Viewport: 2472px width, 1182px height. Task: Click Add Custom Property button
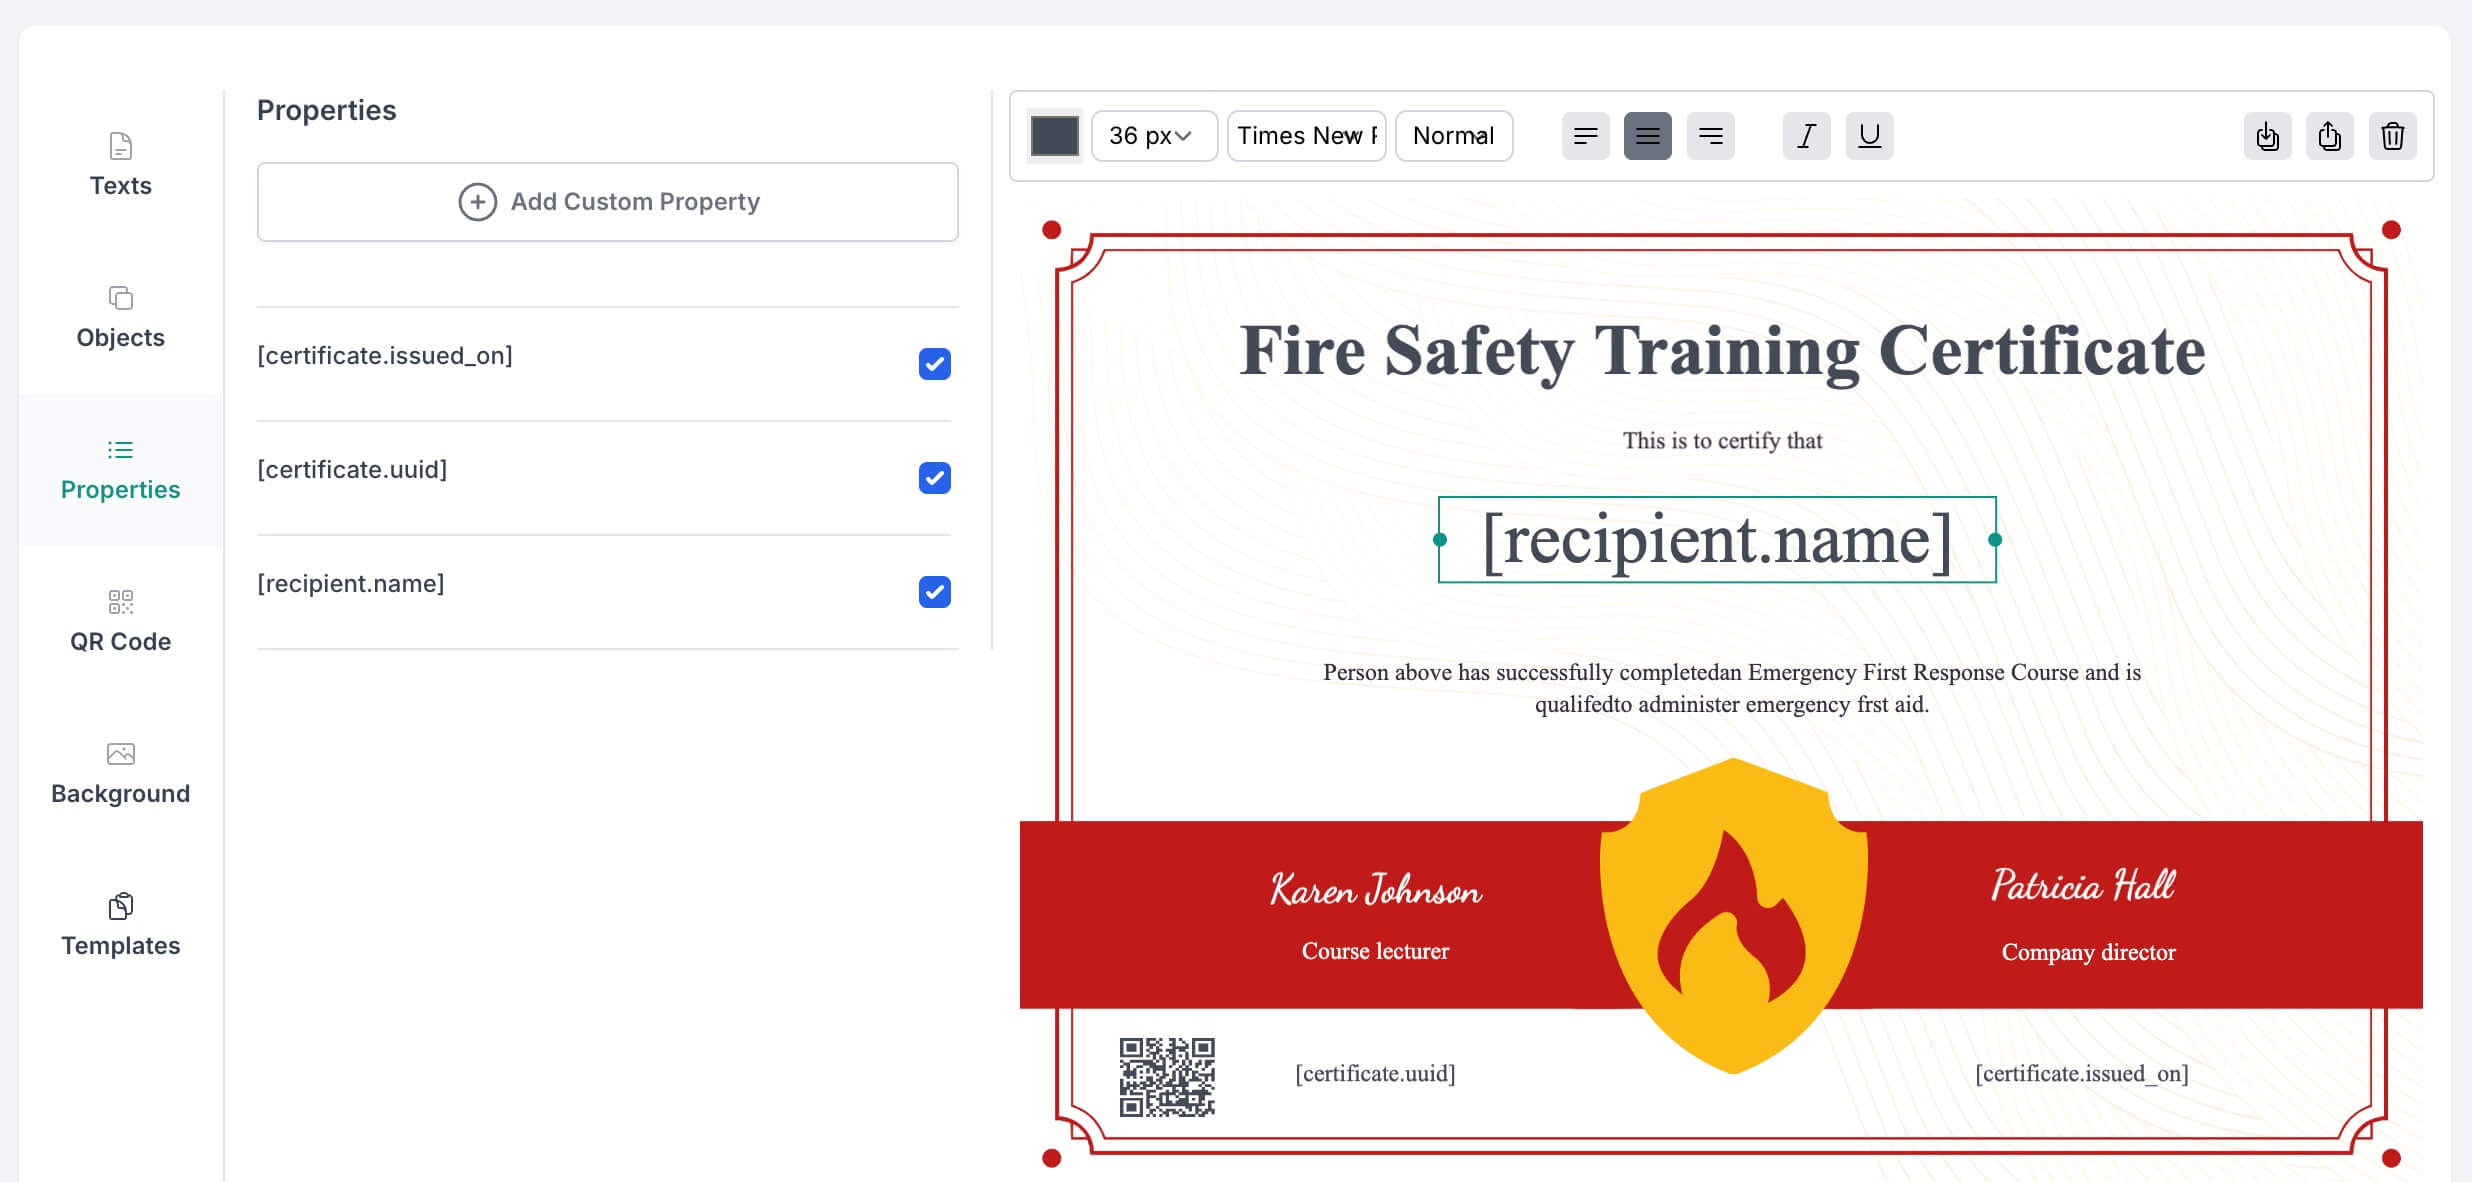pyautogui.click(x=607, y=202)
